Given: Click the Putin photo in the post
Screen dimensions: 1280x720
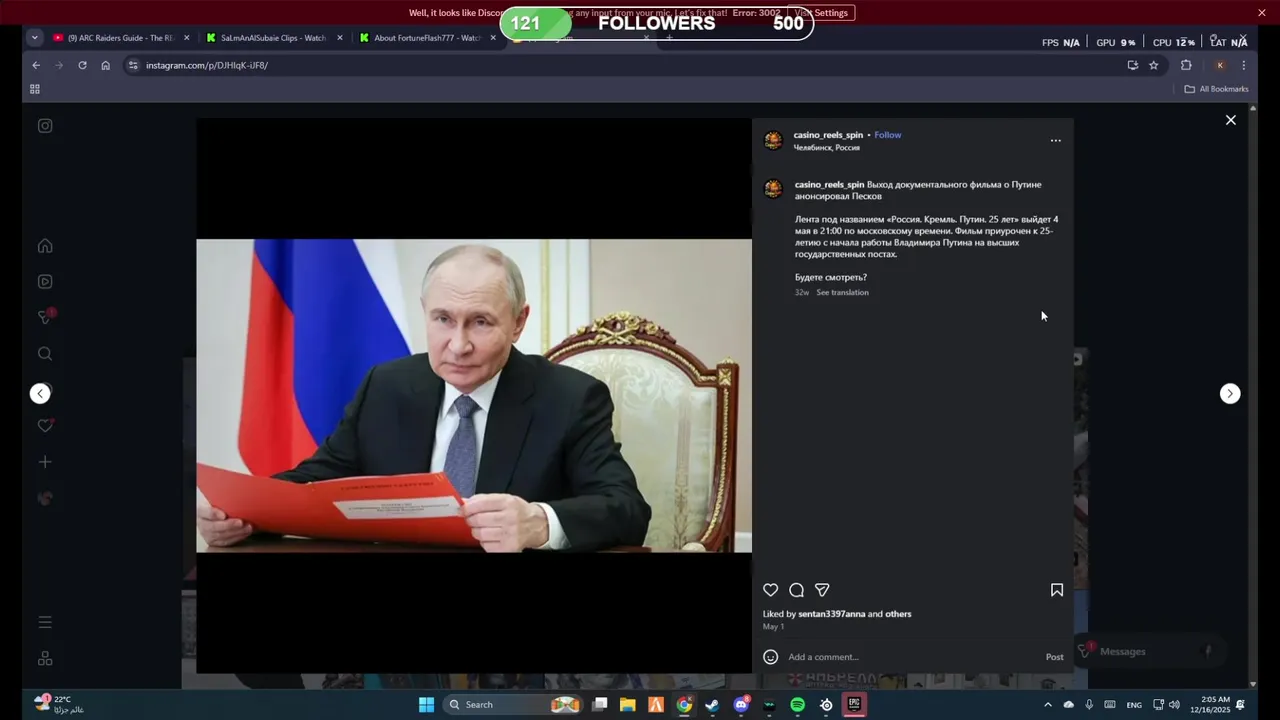Looking at the screenshot, I should click(473, 395).
